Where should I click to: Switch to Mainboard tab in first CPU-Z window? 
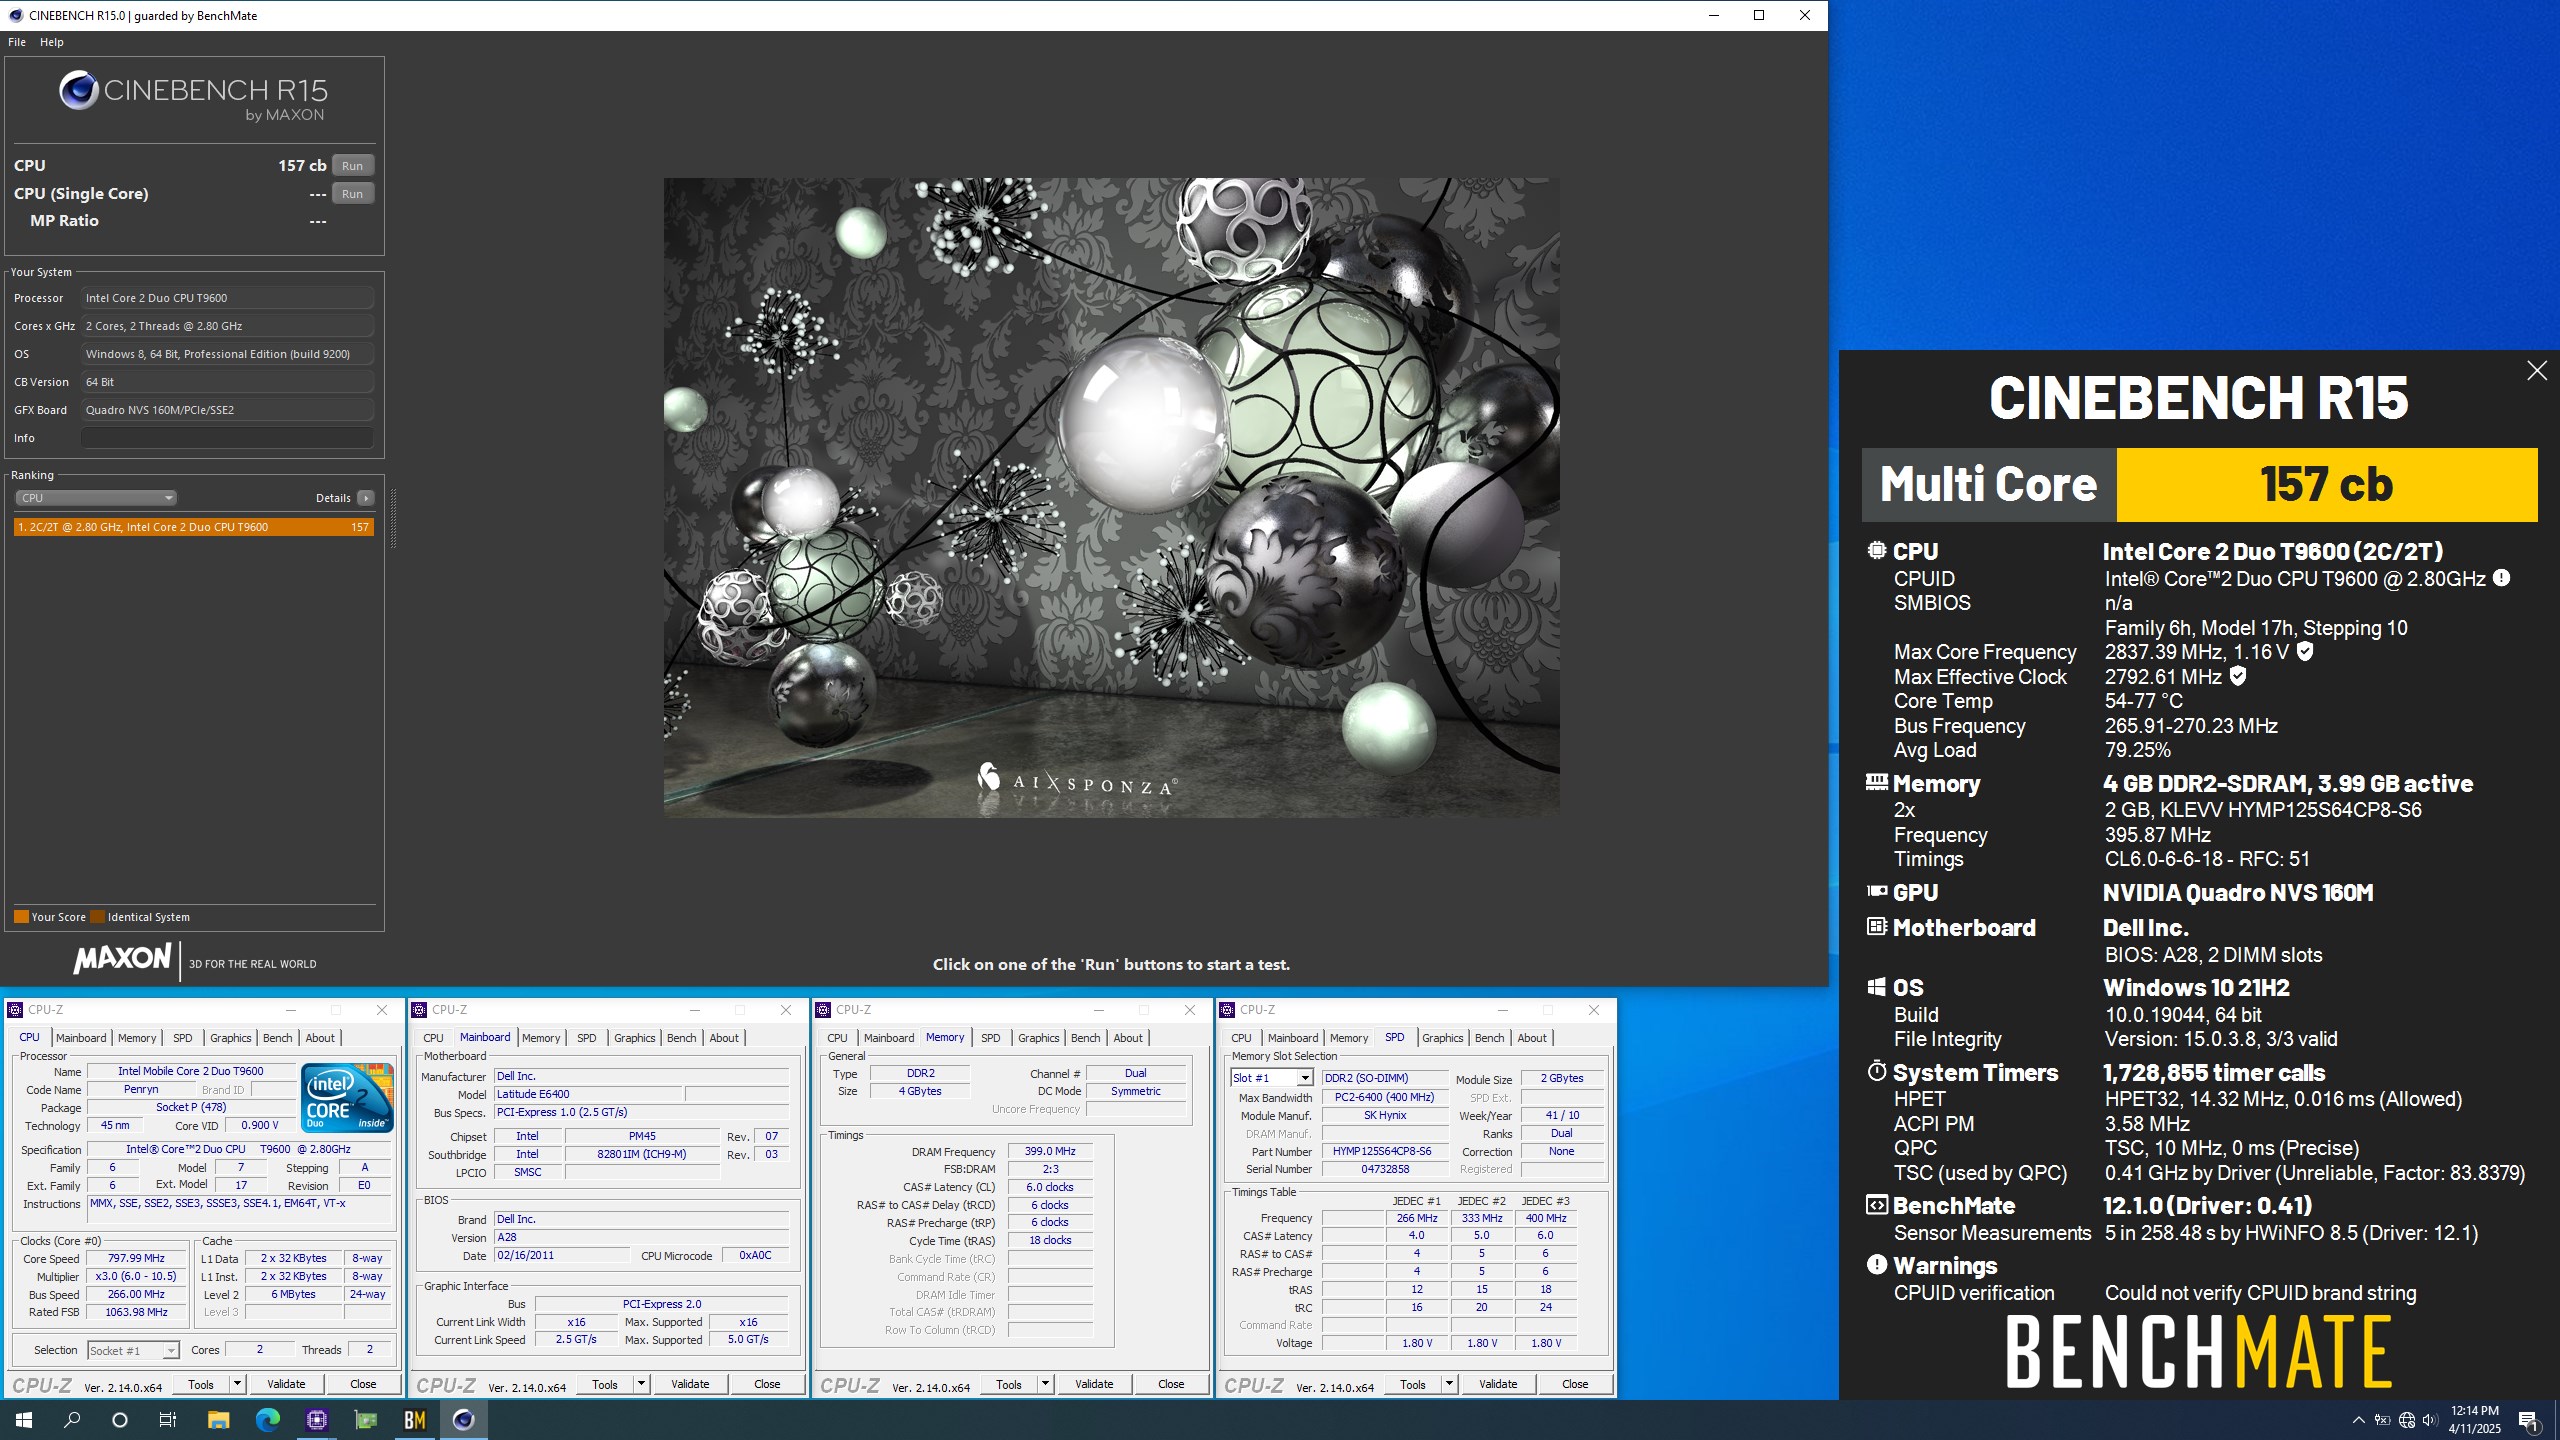click(81, 1038)
